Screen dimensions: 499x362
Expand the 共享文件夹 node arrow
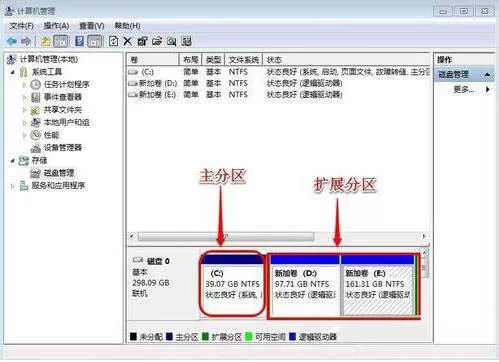(24, 110)
